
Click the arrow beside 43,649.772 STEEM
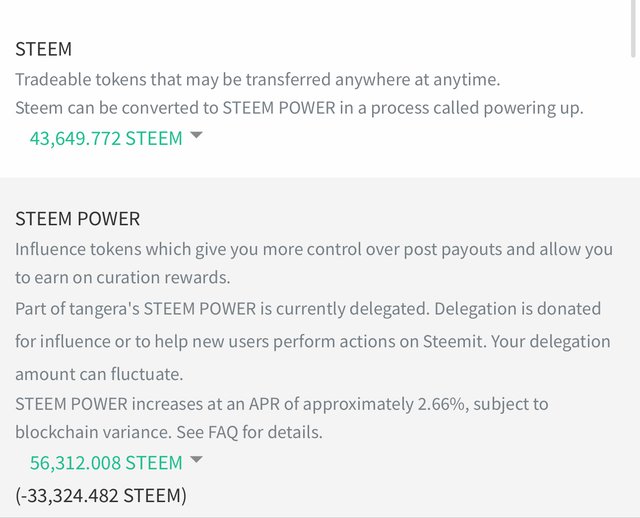pos(196,135)
